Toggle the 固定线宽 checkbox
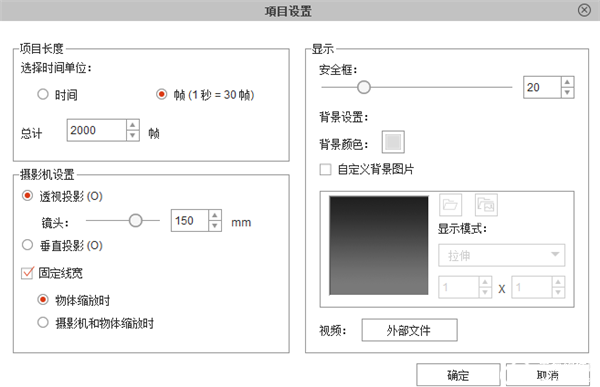 coord(27,273)
